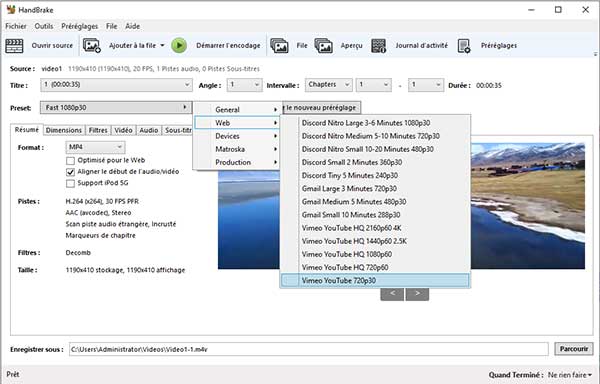Expand the Ajouter à la file dropdown arrow
The width and height of the screenshot is (600, 384).
point(162,46)
